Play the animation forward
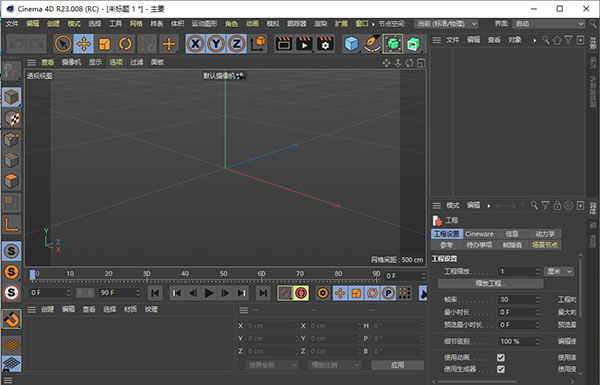This screenshot has width=600, height=385. click(209, 293)
